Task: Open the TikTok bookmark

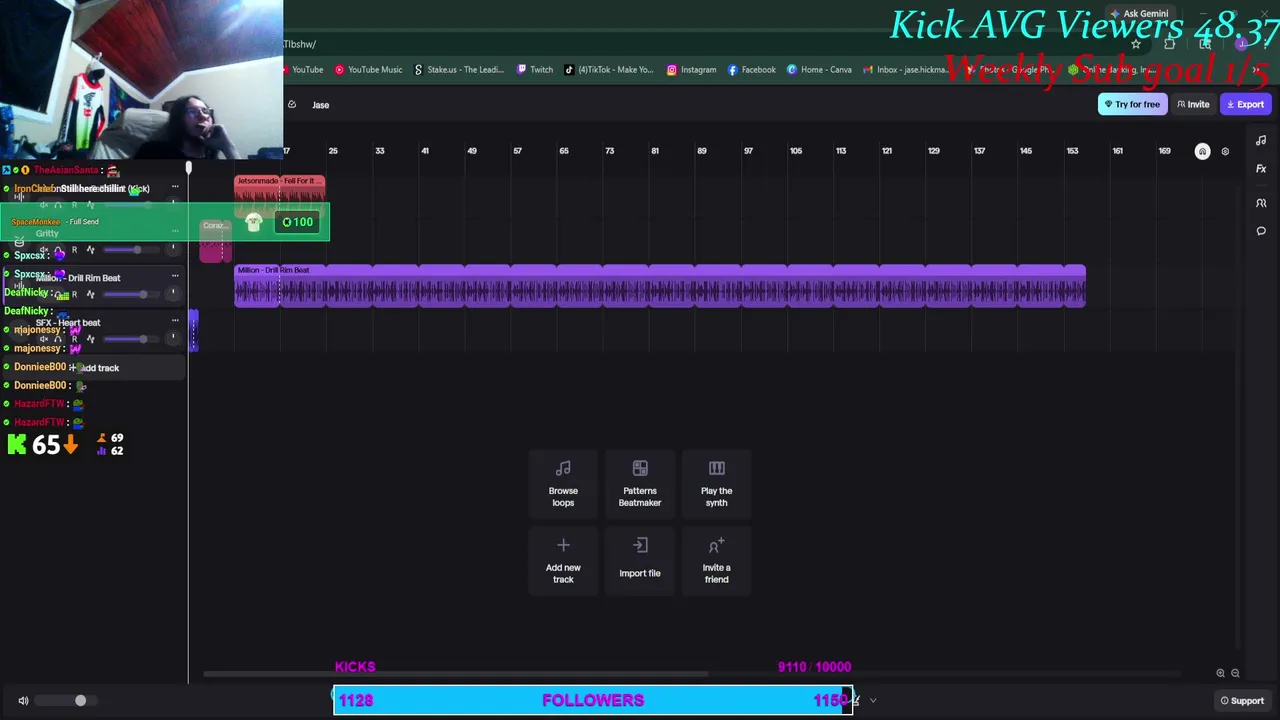Action: point(609,70)
